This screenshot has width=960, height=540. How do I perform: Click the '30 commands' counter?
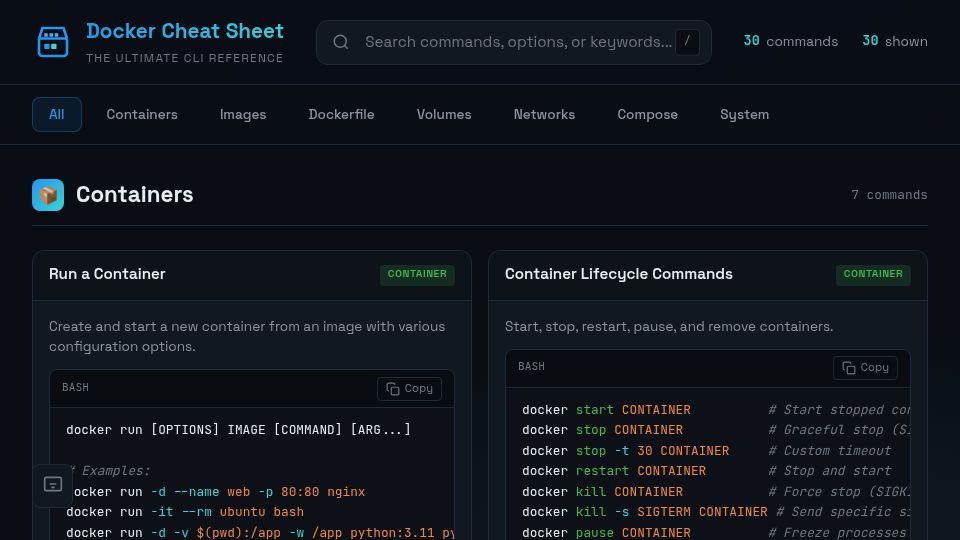(x=790, y=41)
